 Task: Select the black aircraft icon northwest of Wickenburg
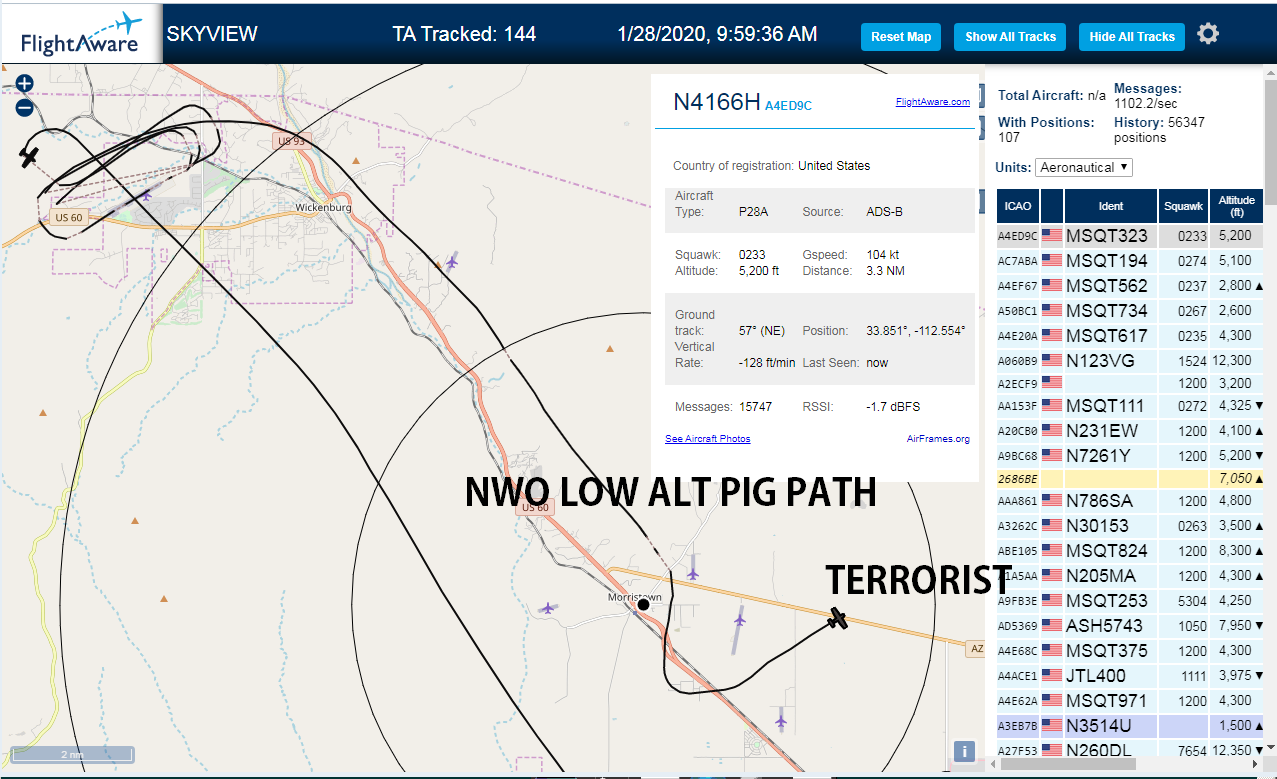tap(29, 156)
